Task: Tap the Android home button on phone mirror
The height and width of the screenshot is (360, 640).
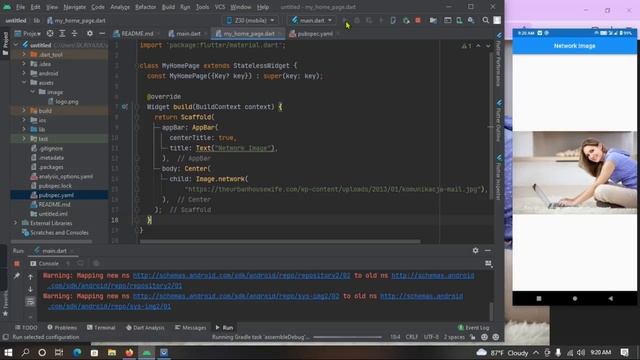Action: click(x=575, y=298)
